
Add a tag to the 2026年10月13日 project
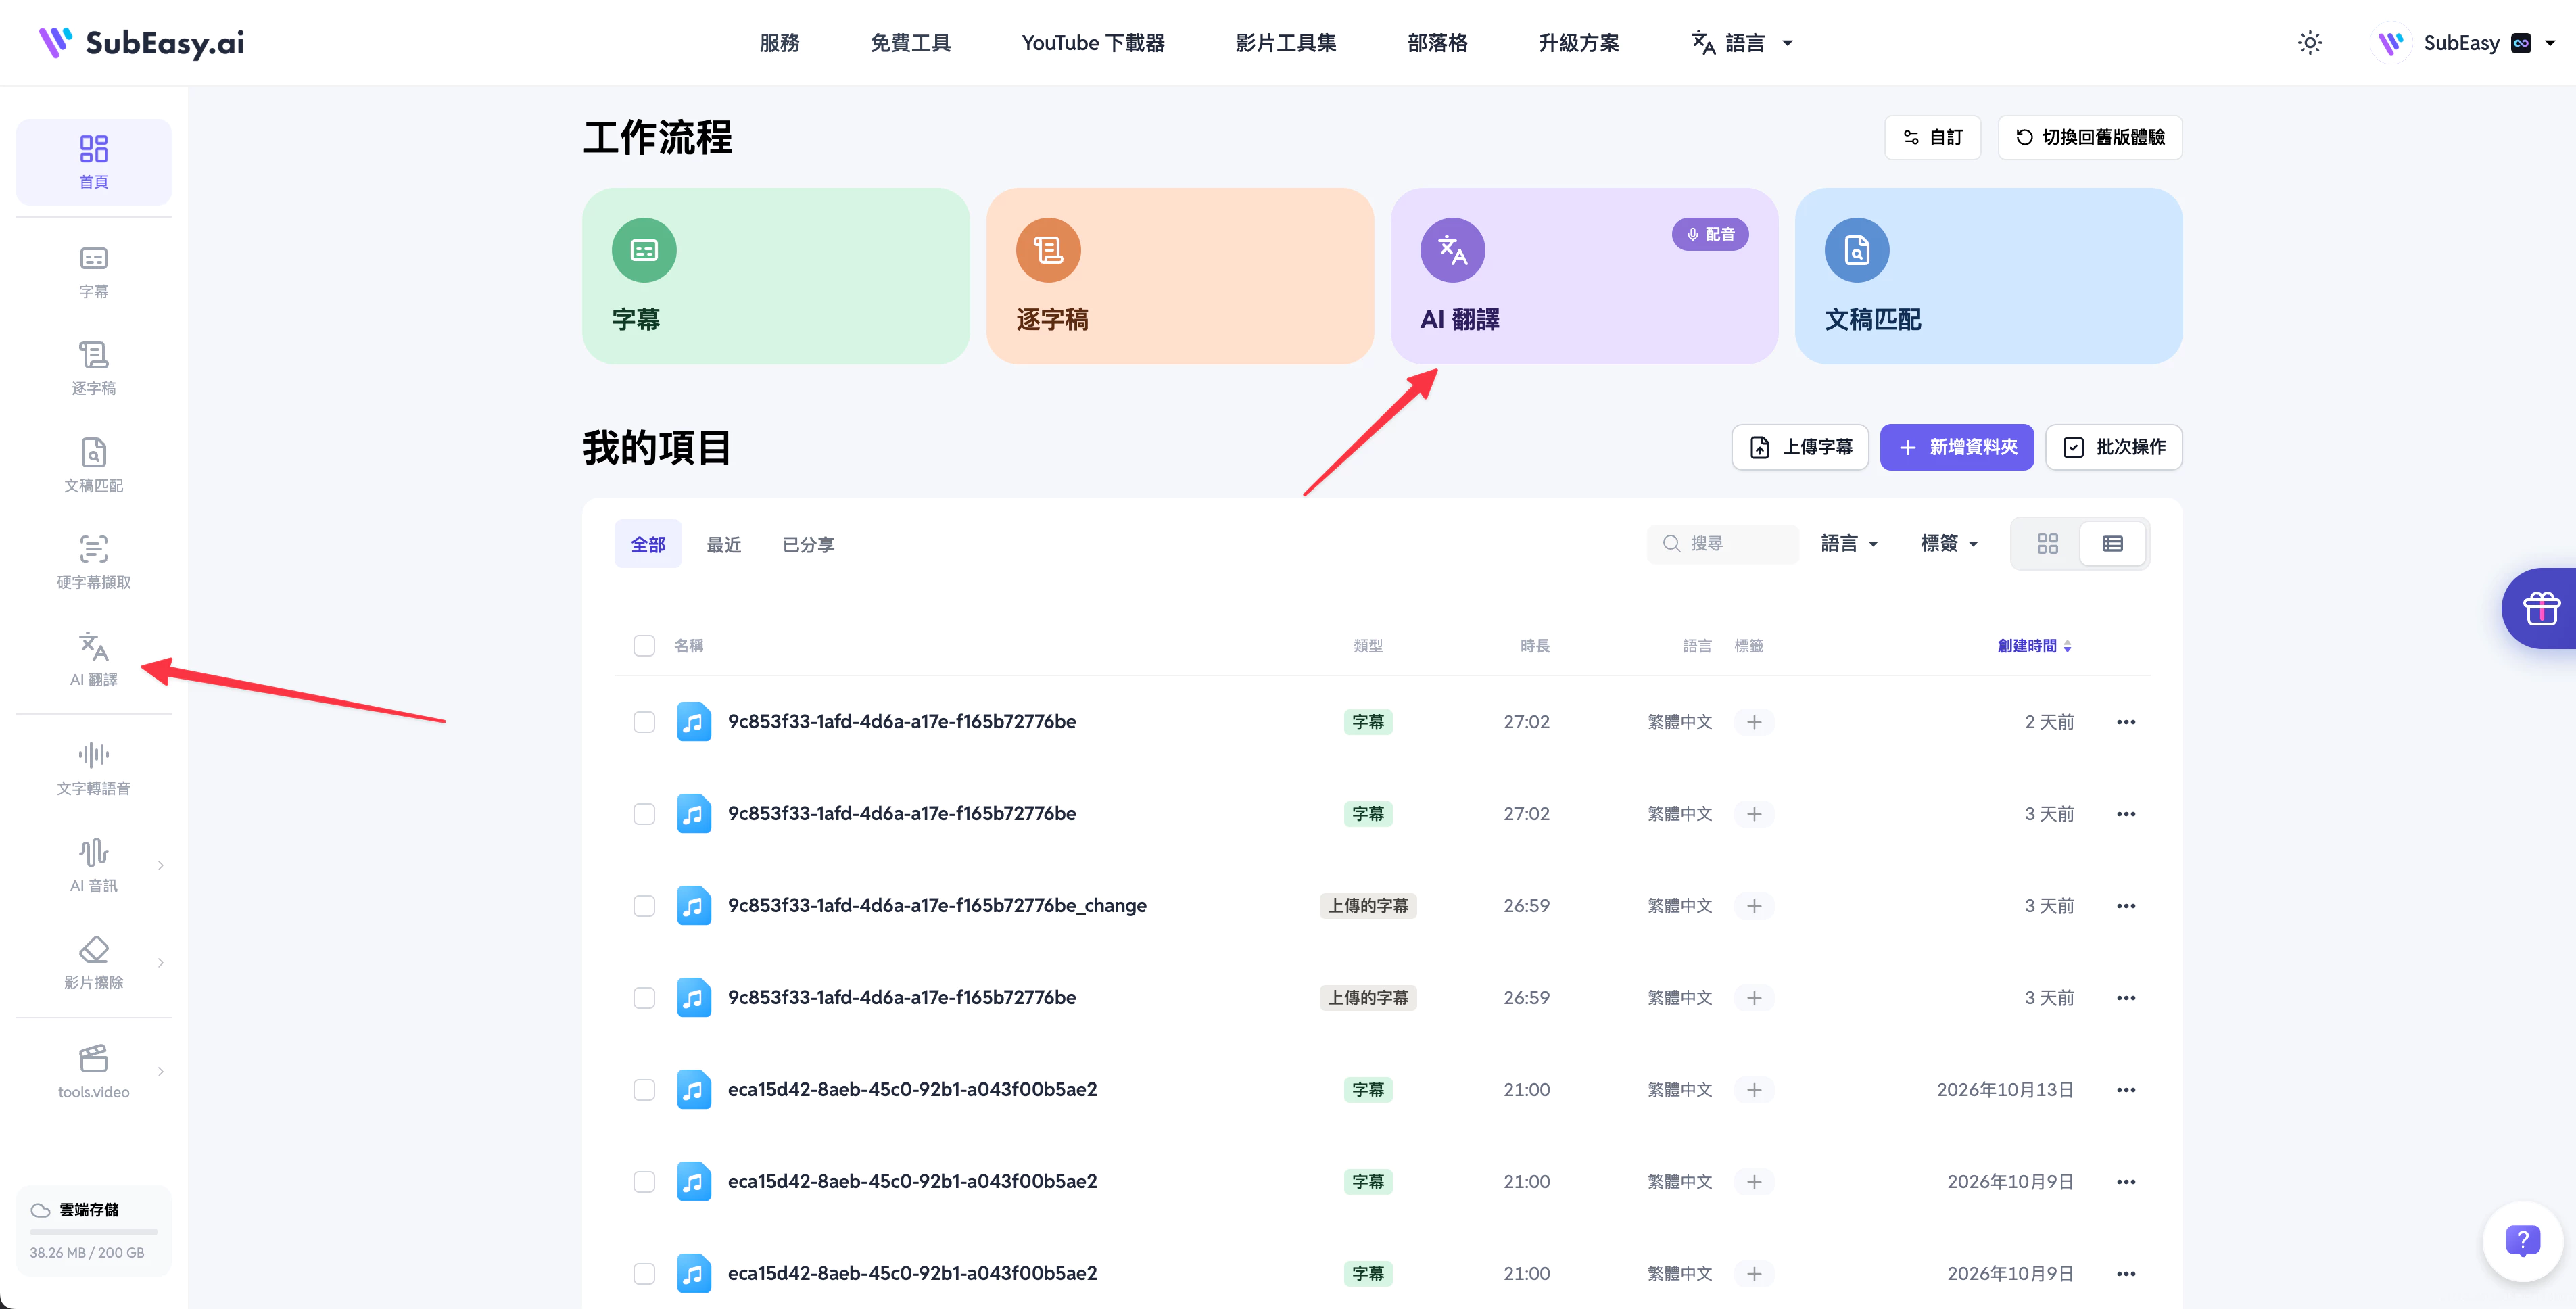pos(1754,1090)
